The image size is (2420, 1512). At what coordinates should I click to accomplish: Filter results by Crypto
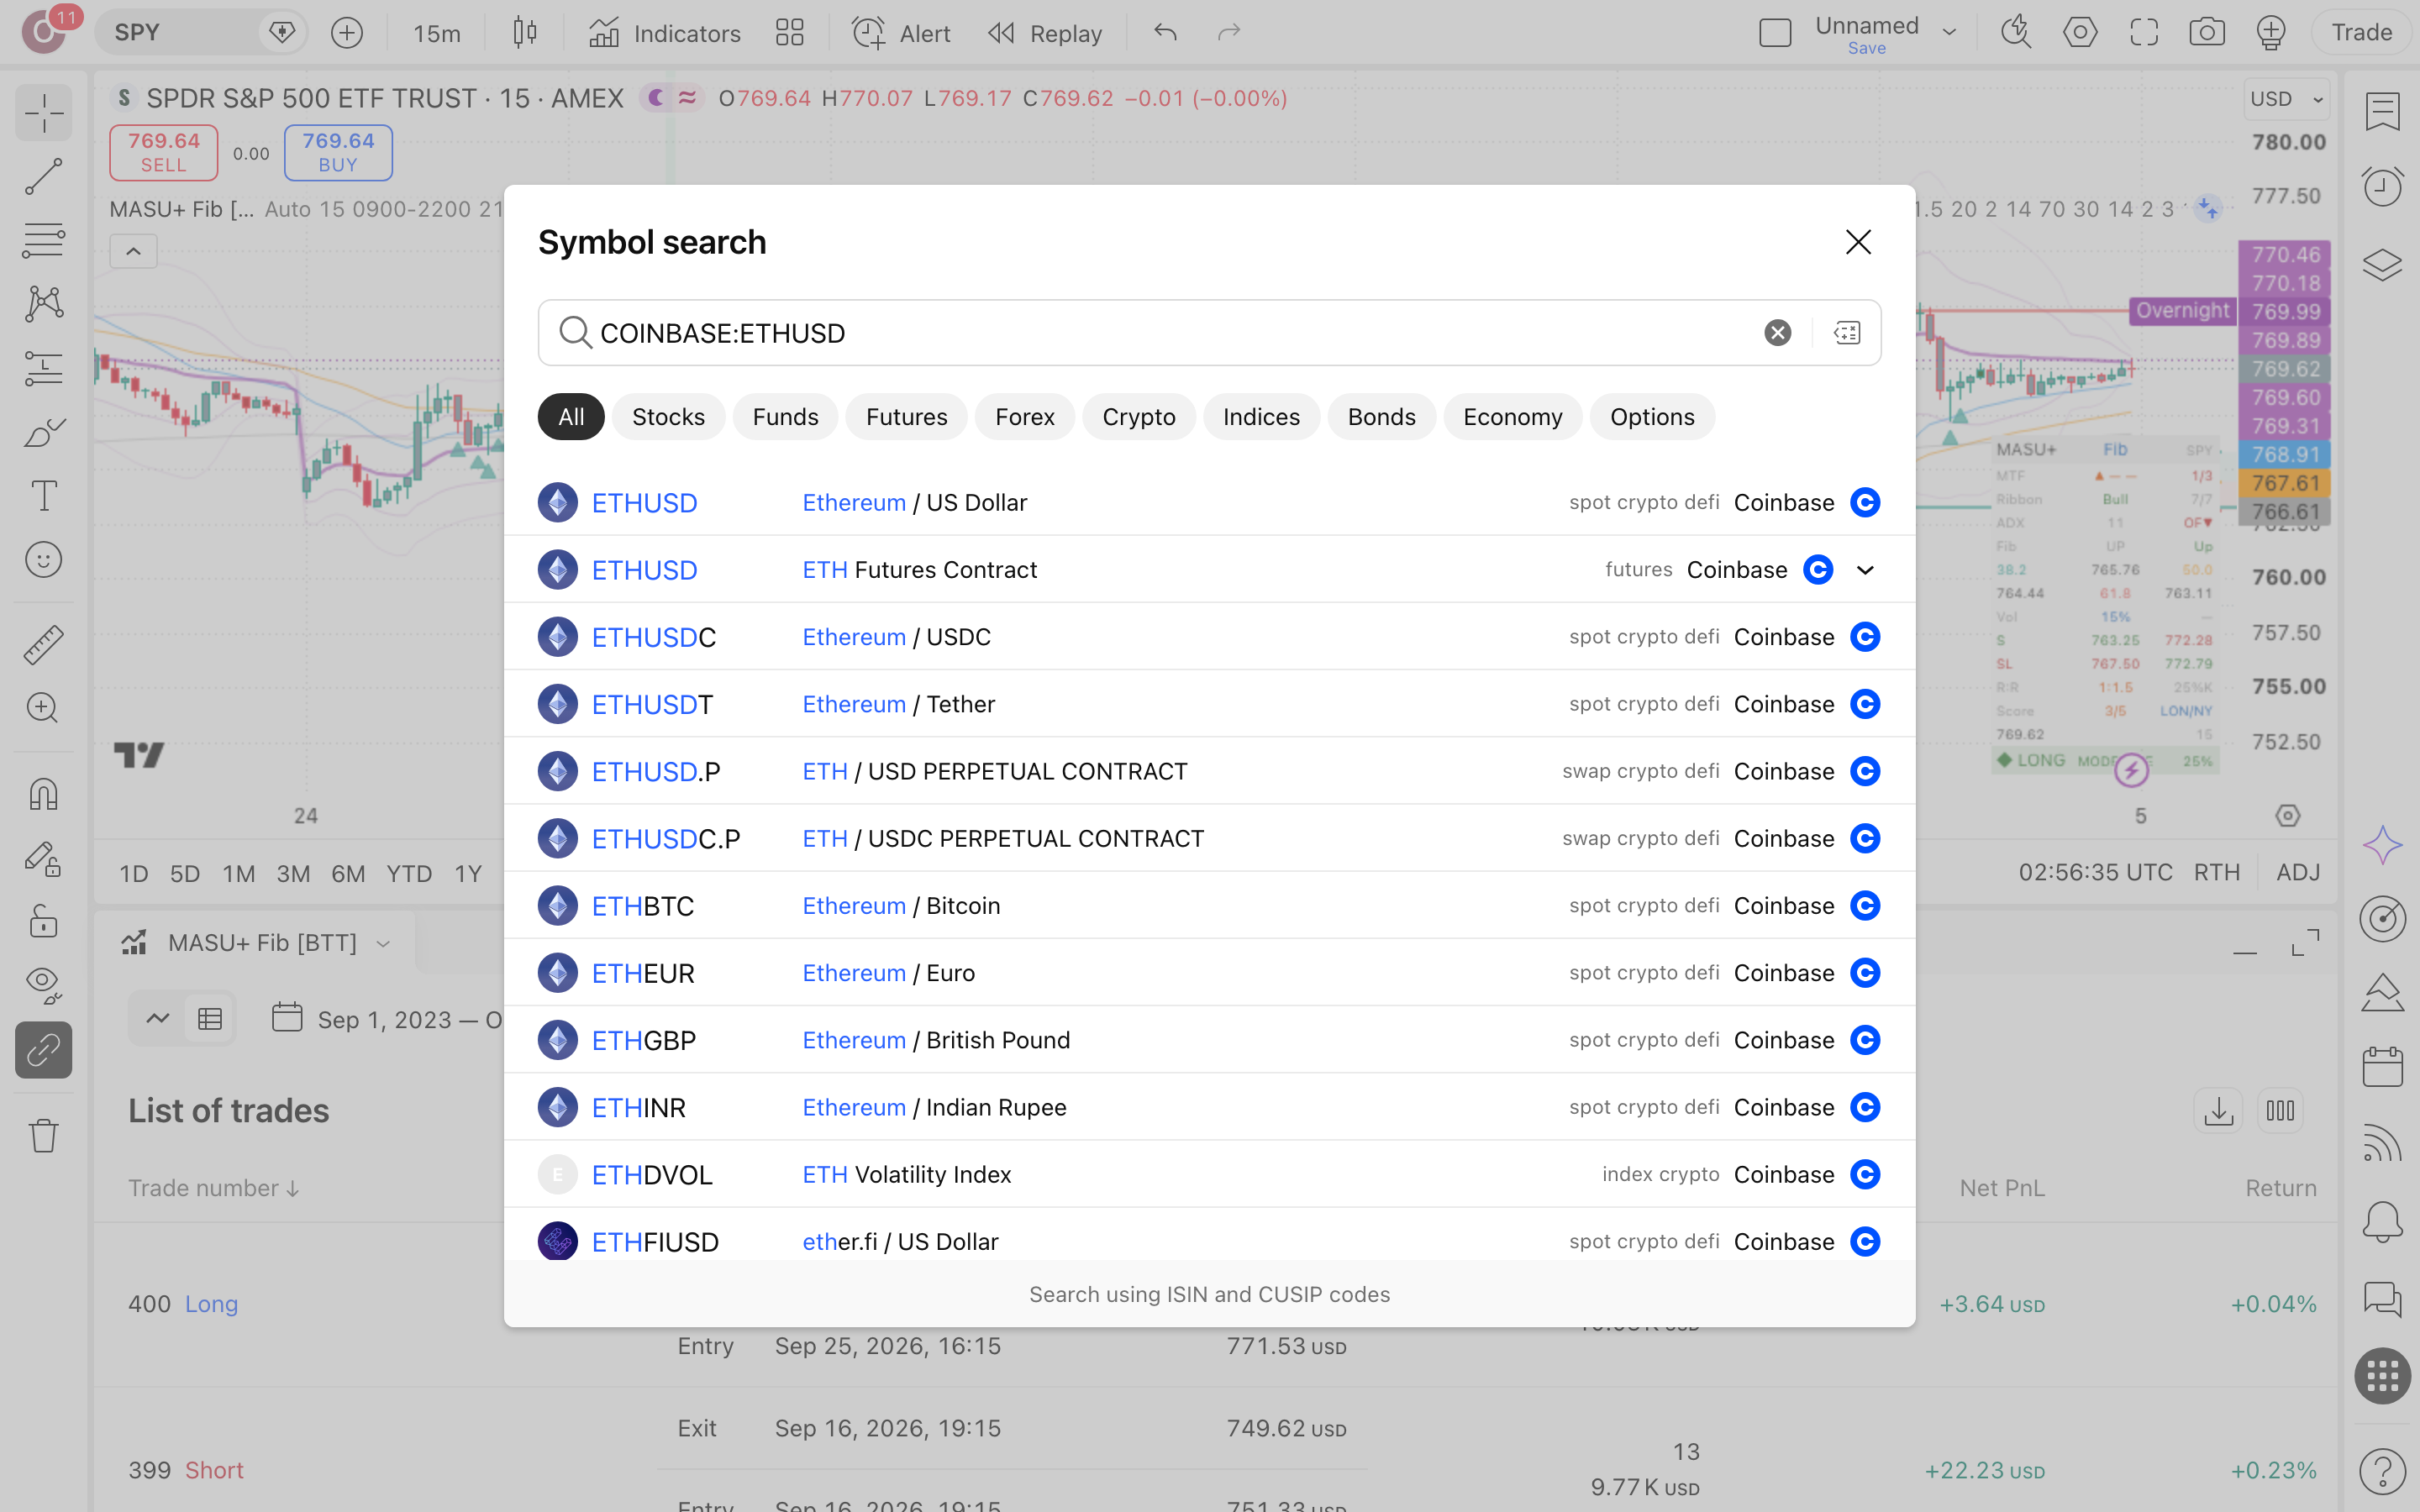pos(1138,417)
